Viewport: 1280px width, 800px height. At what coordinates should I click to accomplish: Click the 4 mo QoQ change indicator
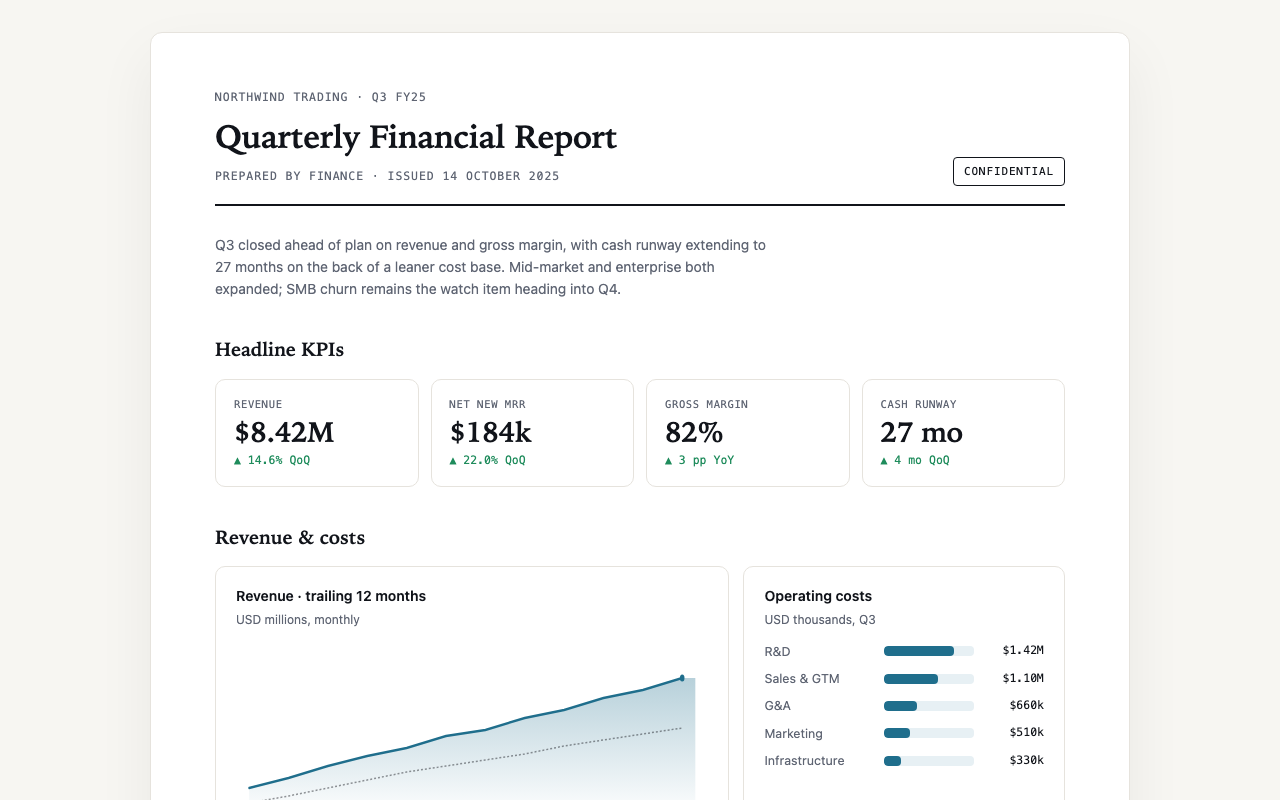click(915, 460)
